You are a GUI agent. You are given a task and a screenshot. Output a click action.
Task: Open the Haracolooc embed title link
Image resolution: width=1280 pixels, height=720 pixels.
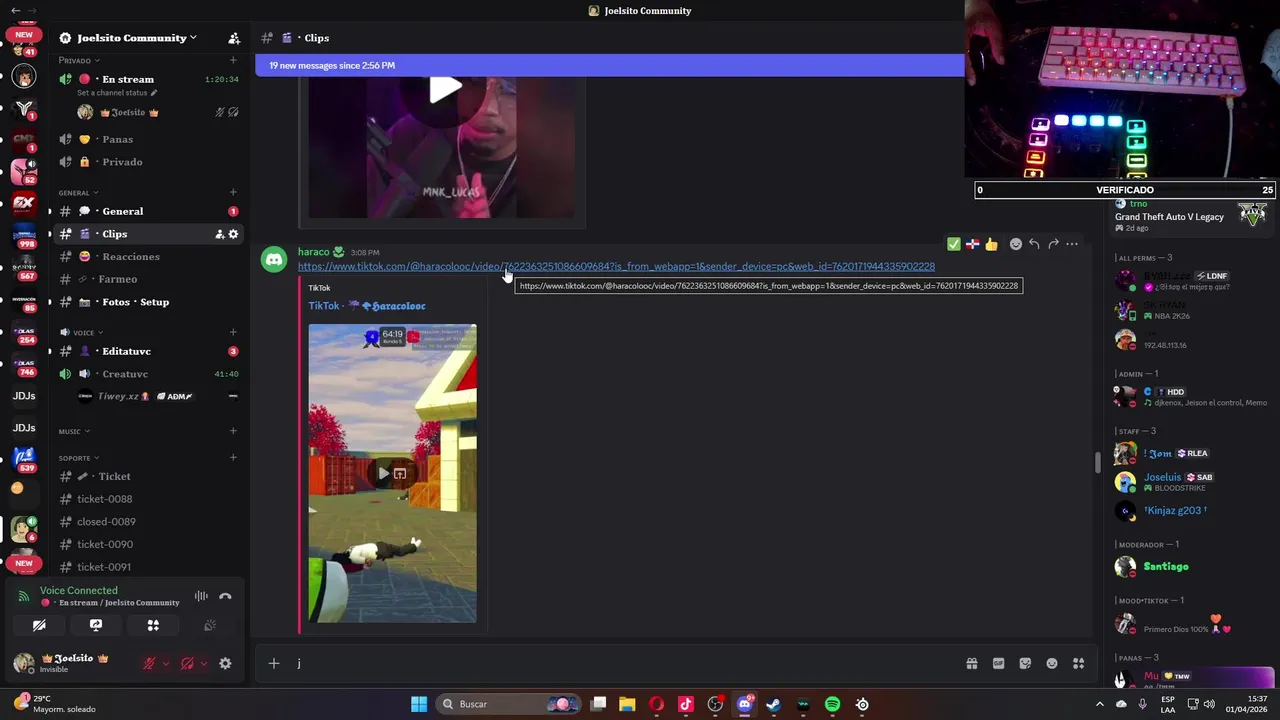tap(367, 306)
